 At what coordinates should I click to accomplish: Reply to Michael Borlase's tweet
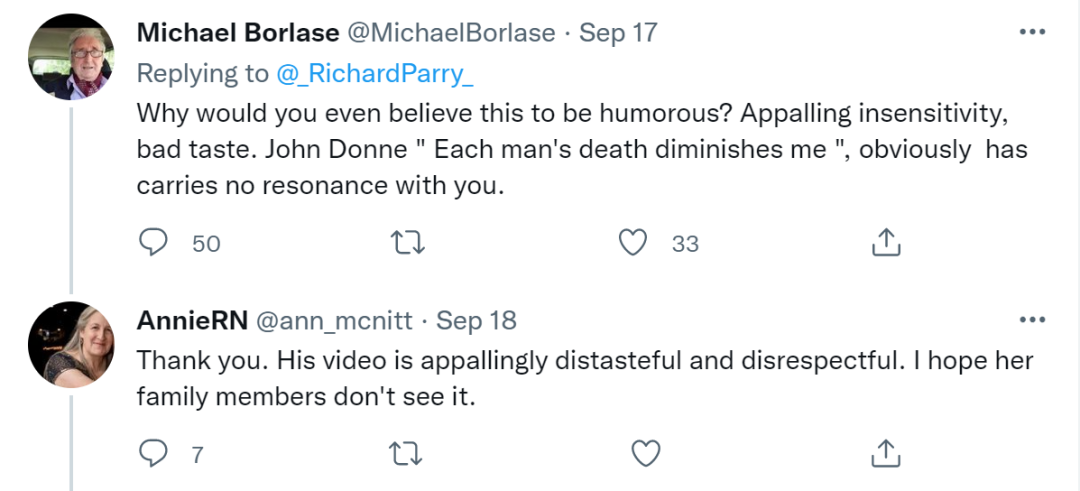153,242
